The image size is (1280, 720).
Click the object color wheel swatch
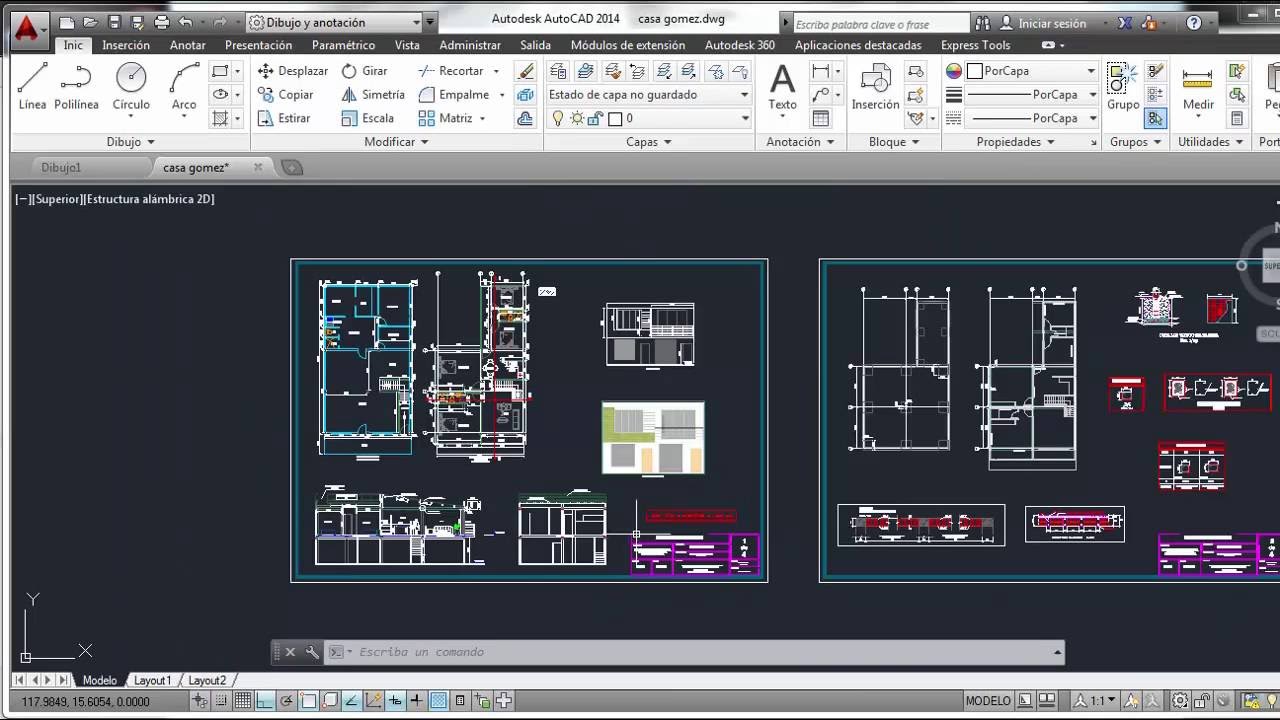pyautogui.click(x=954, y=71)
